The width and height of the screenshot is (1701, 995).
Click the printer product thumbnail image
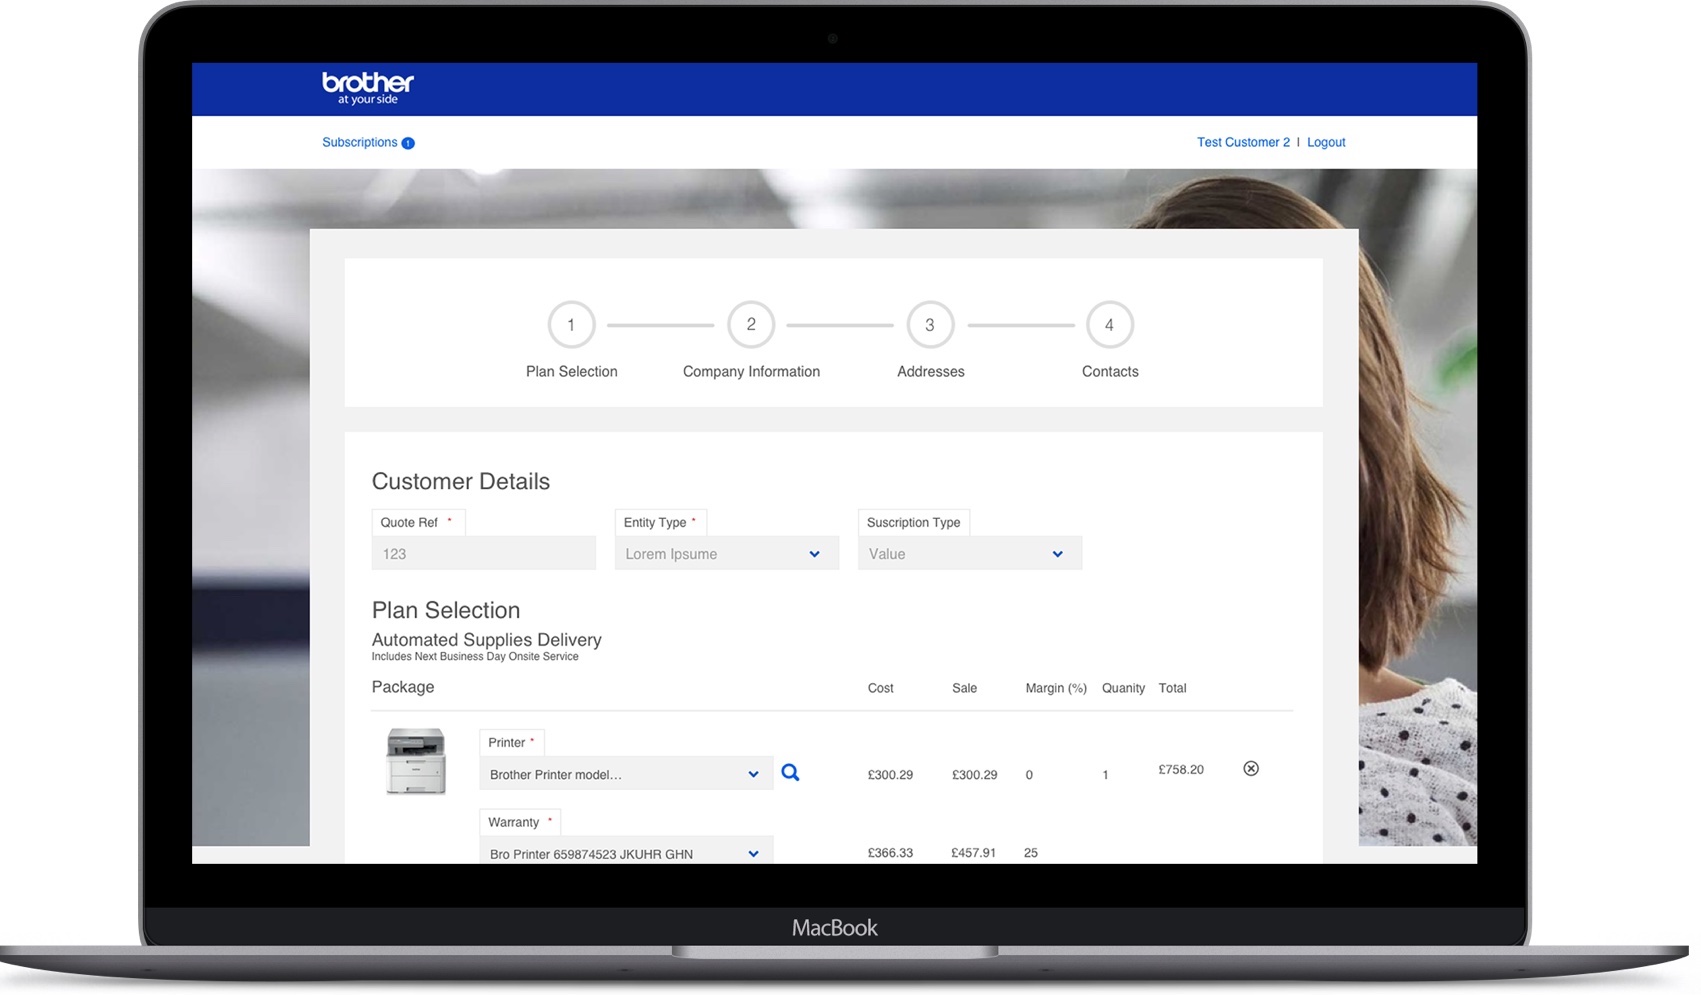coord(416,762)
